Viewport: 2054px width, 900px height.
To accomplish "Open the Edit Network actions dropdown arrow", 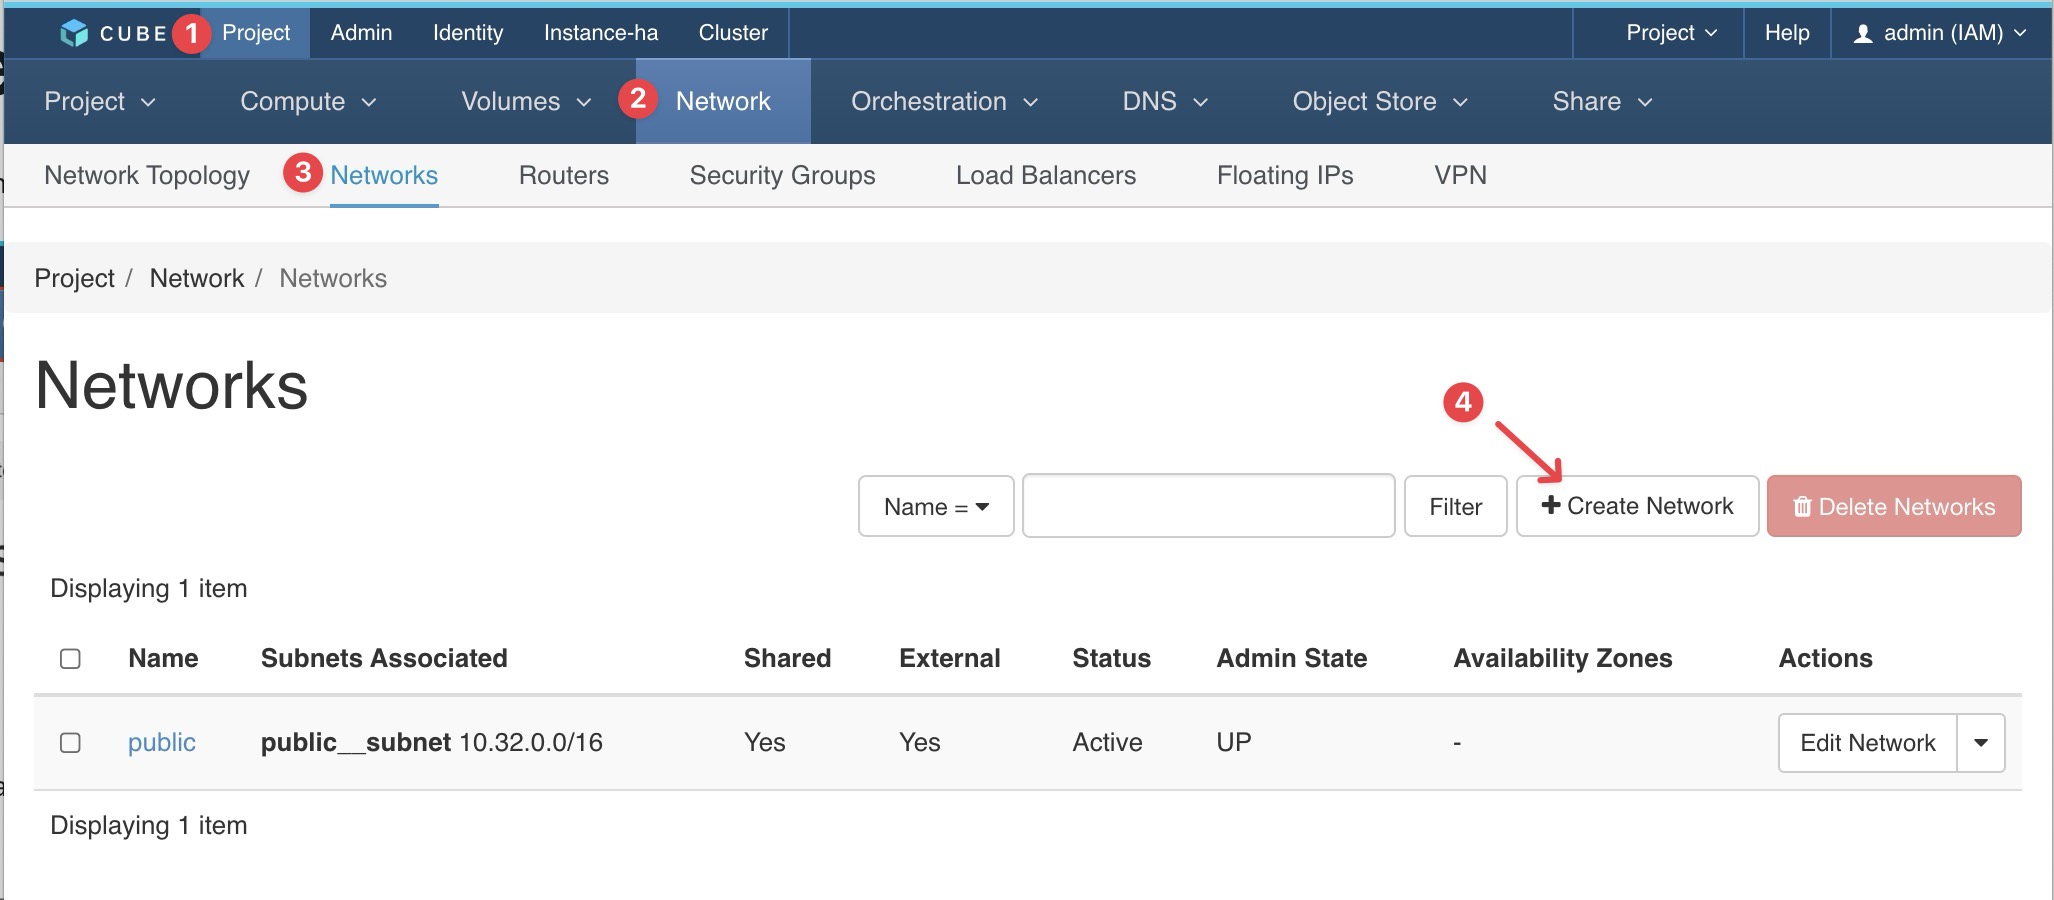I will 1981,743.
